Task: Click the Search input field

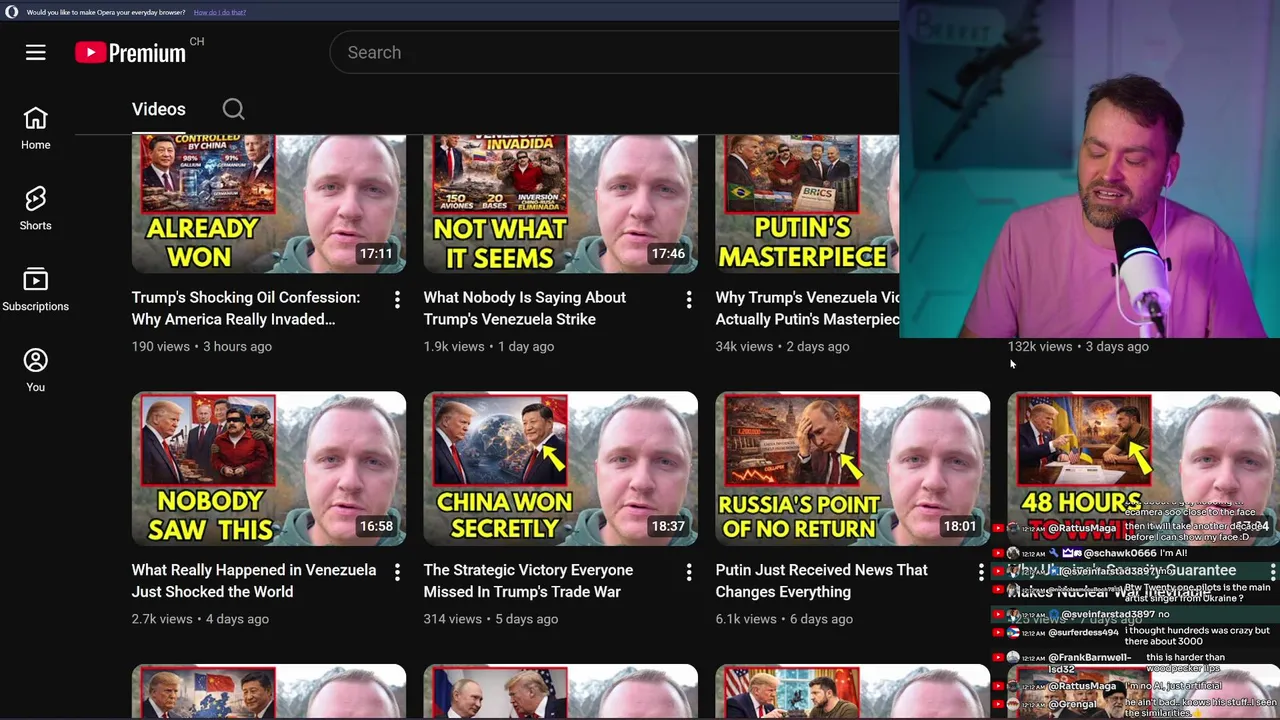Action: (615, 52)
